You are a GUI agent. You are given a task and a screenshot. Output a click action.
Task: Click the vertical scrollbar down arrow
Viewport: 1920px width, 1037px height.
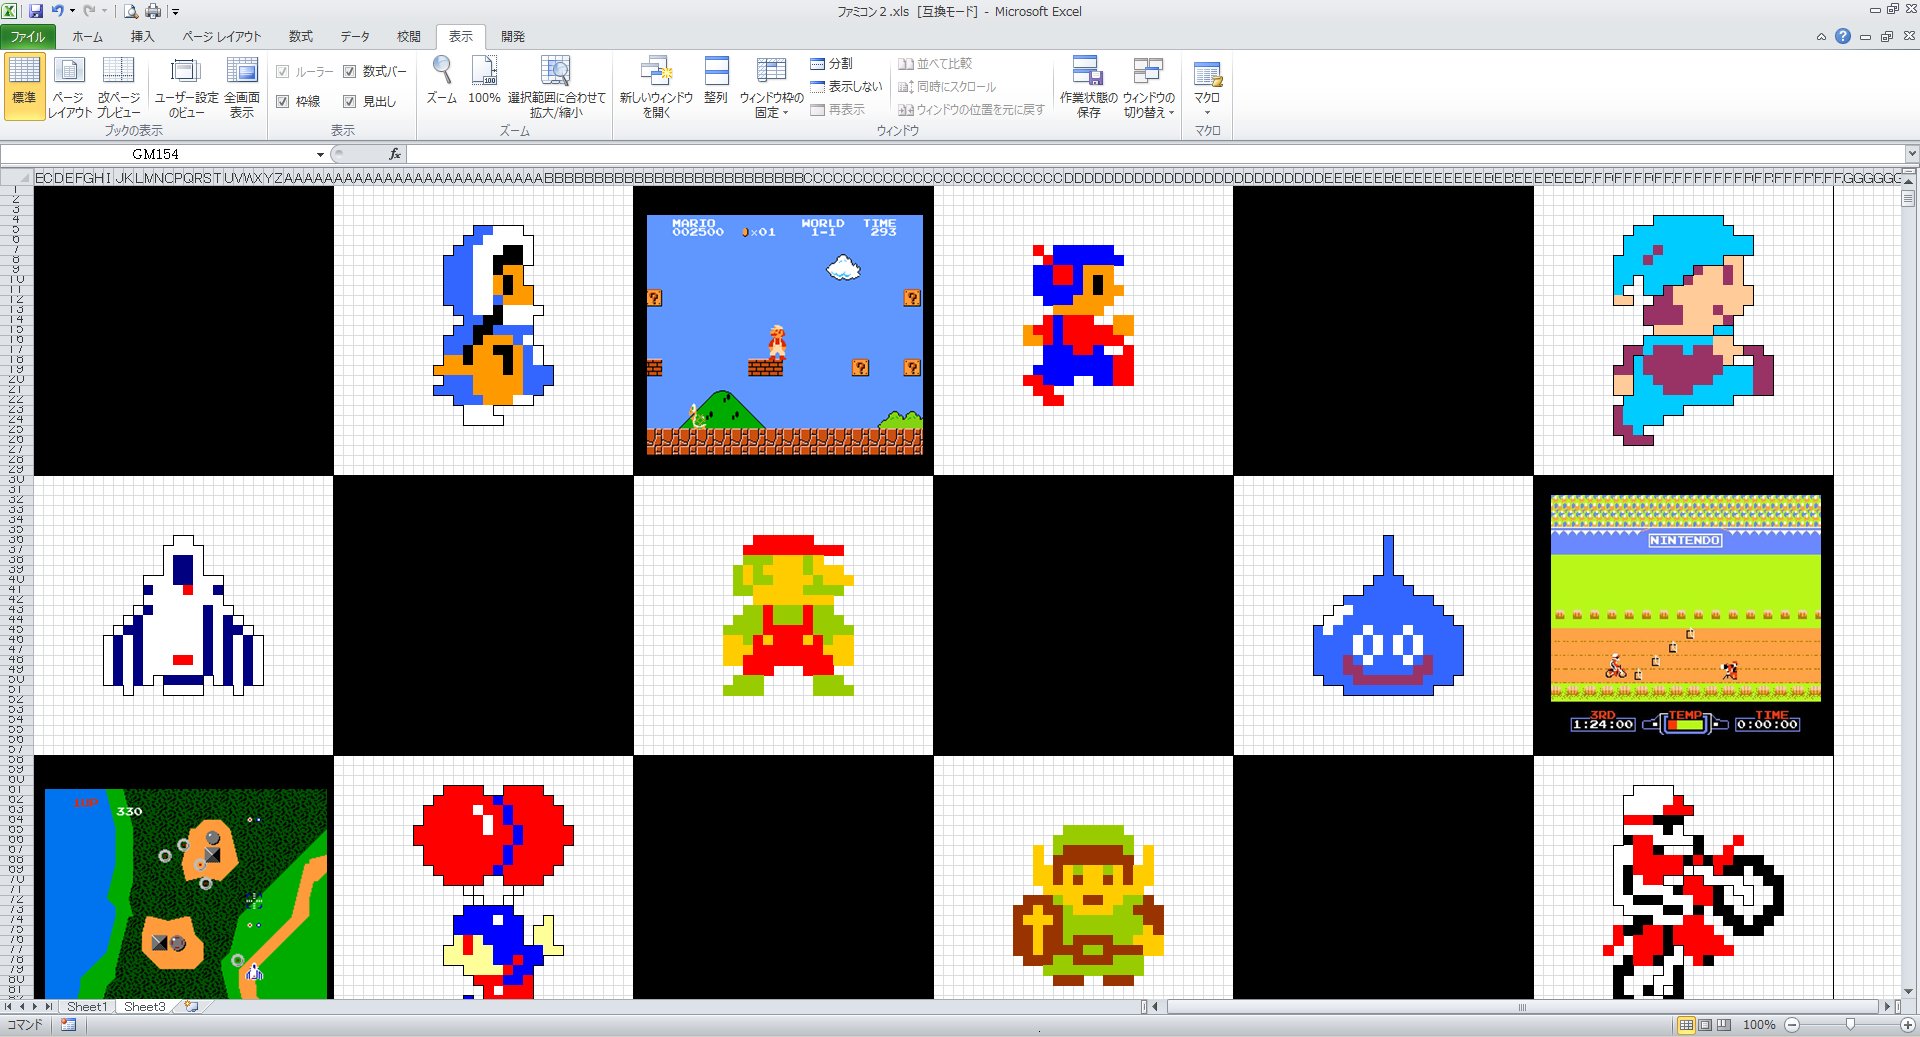point(1909,992)
